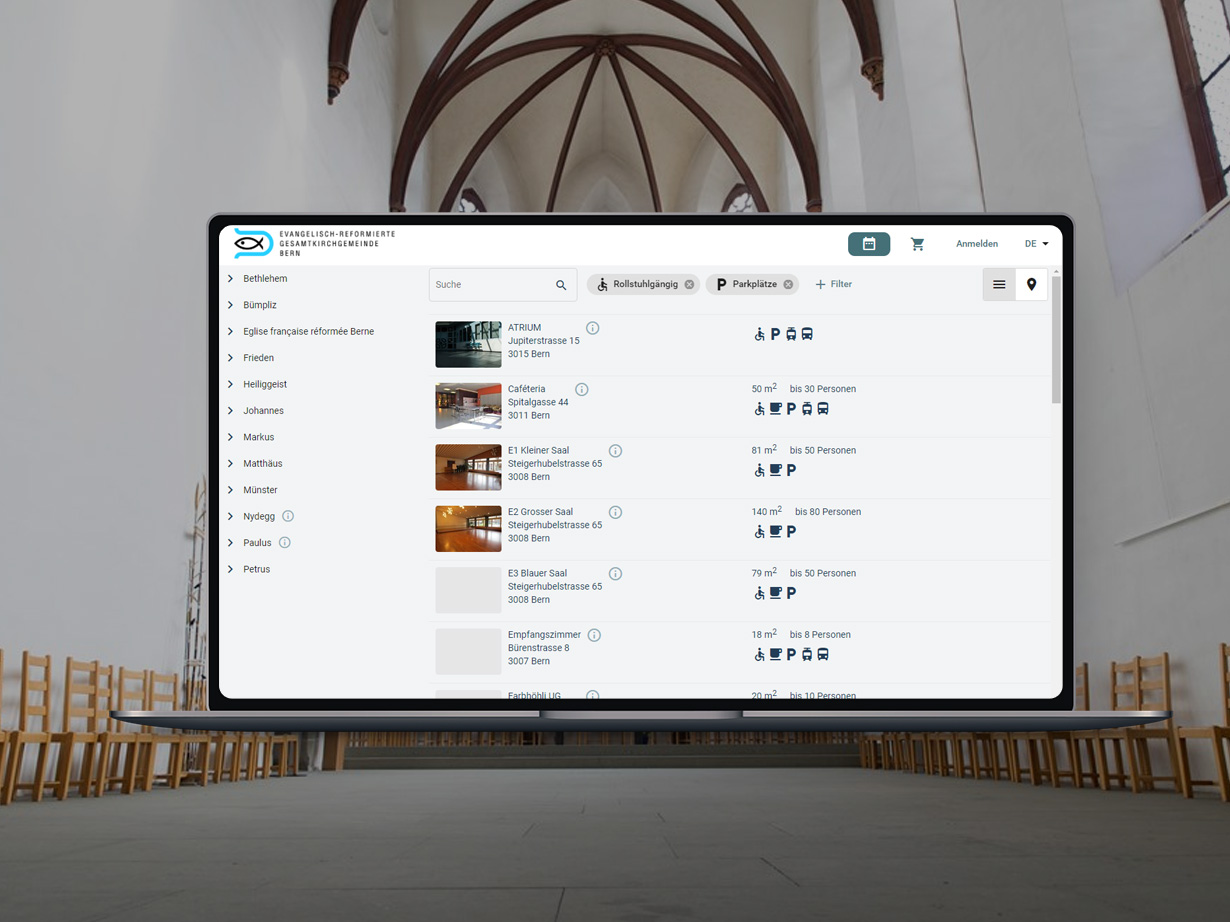Viewport: 1230px width, 922px height.
Task: Open the shopping cart
Action: point(917,244)
